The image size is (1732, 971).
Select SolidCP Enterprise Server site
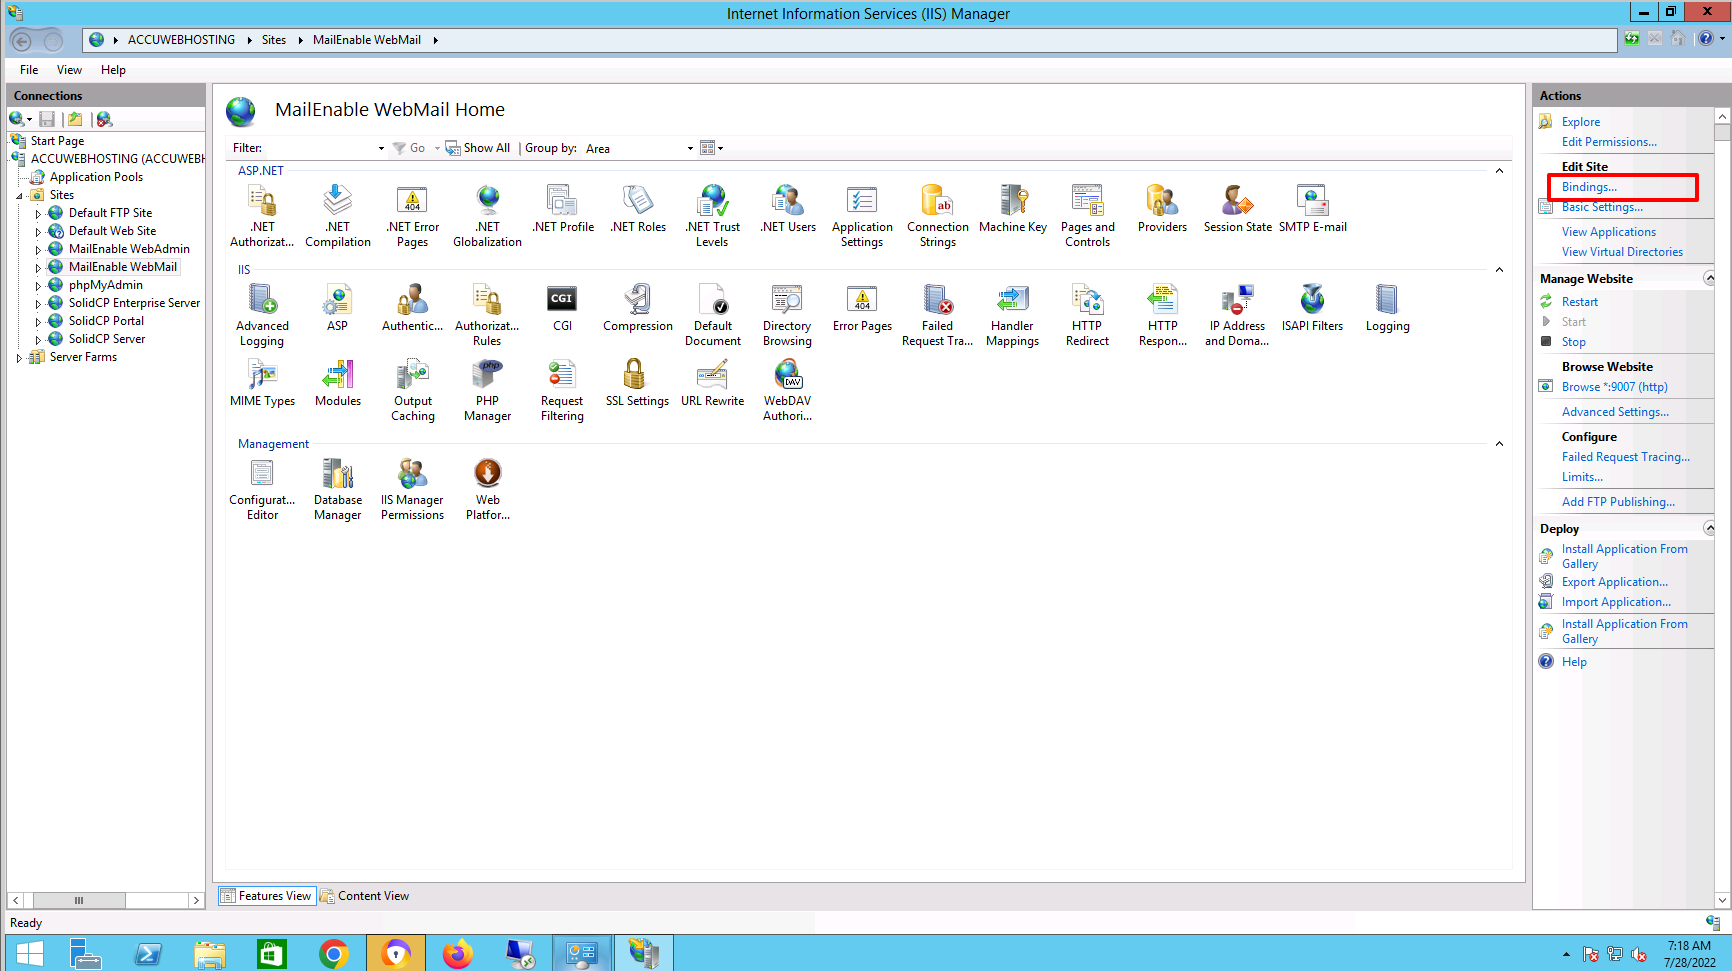tap(134, 303)
